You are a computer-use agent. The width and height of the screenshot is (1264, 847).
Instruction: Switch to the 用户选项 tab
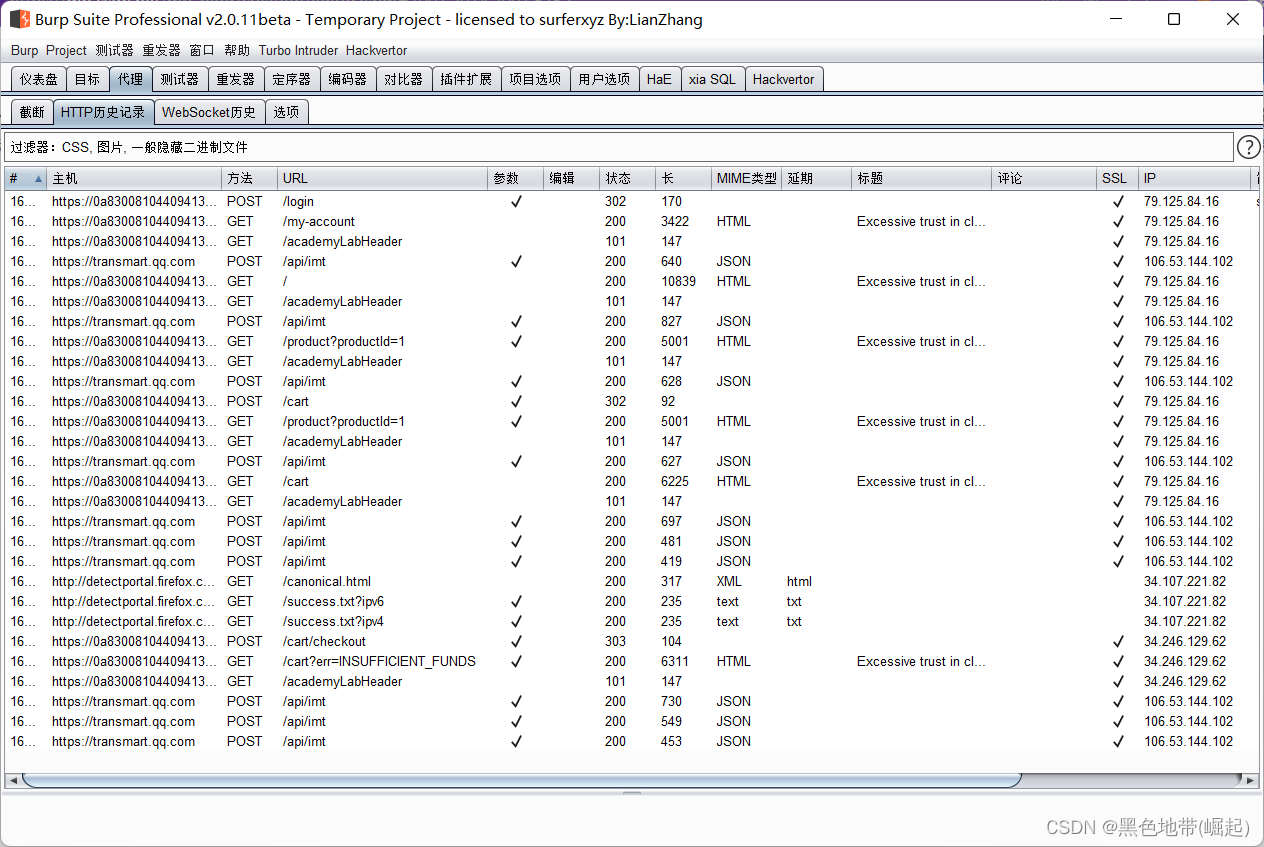click(x=604, y=79)
